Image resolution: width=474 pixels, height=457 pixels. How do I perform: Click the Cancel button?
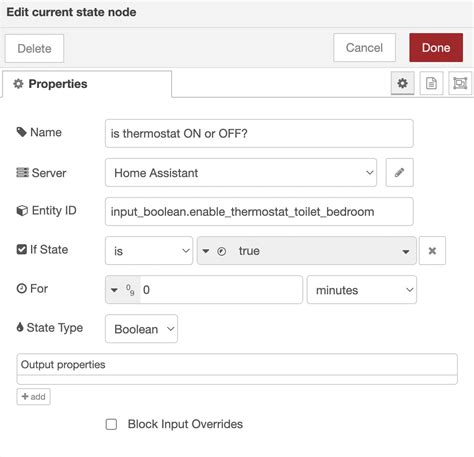(x=364, y=48)
